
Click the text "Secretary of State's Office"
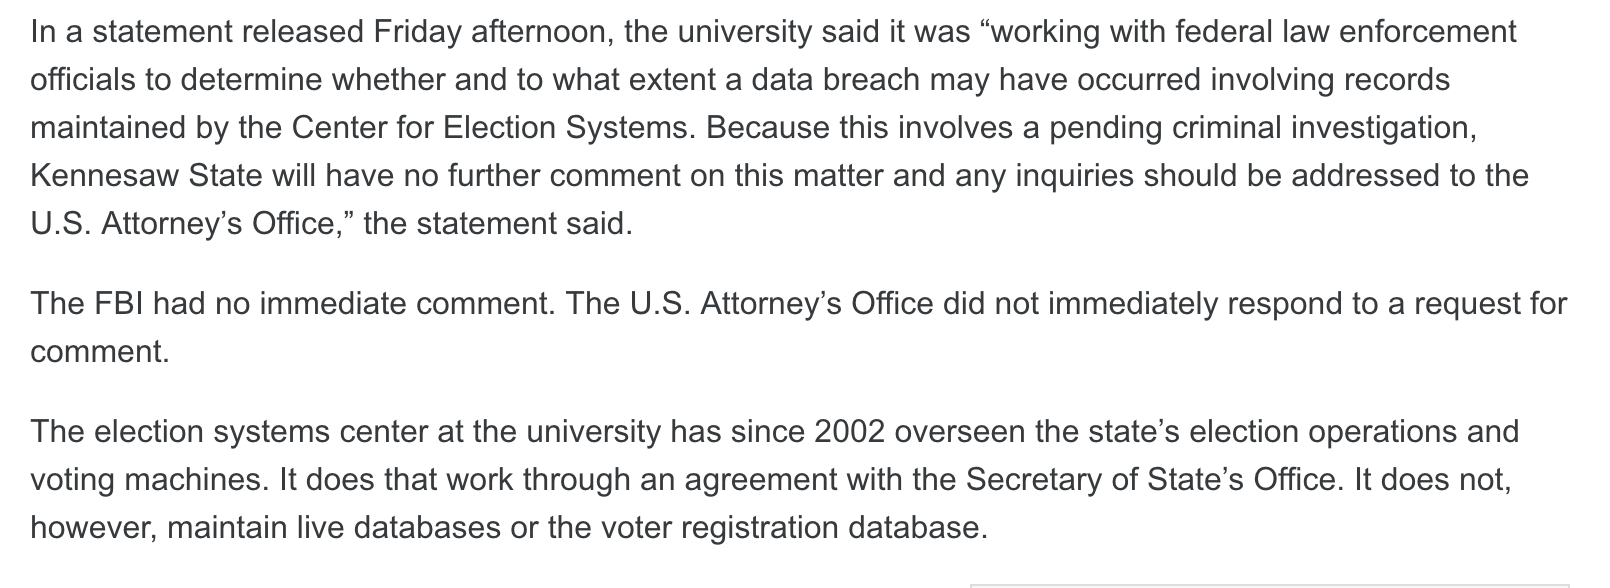(1151, 480)
